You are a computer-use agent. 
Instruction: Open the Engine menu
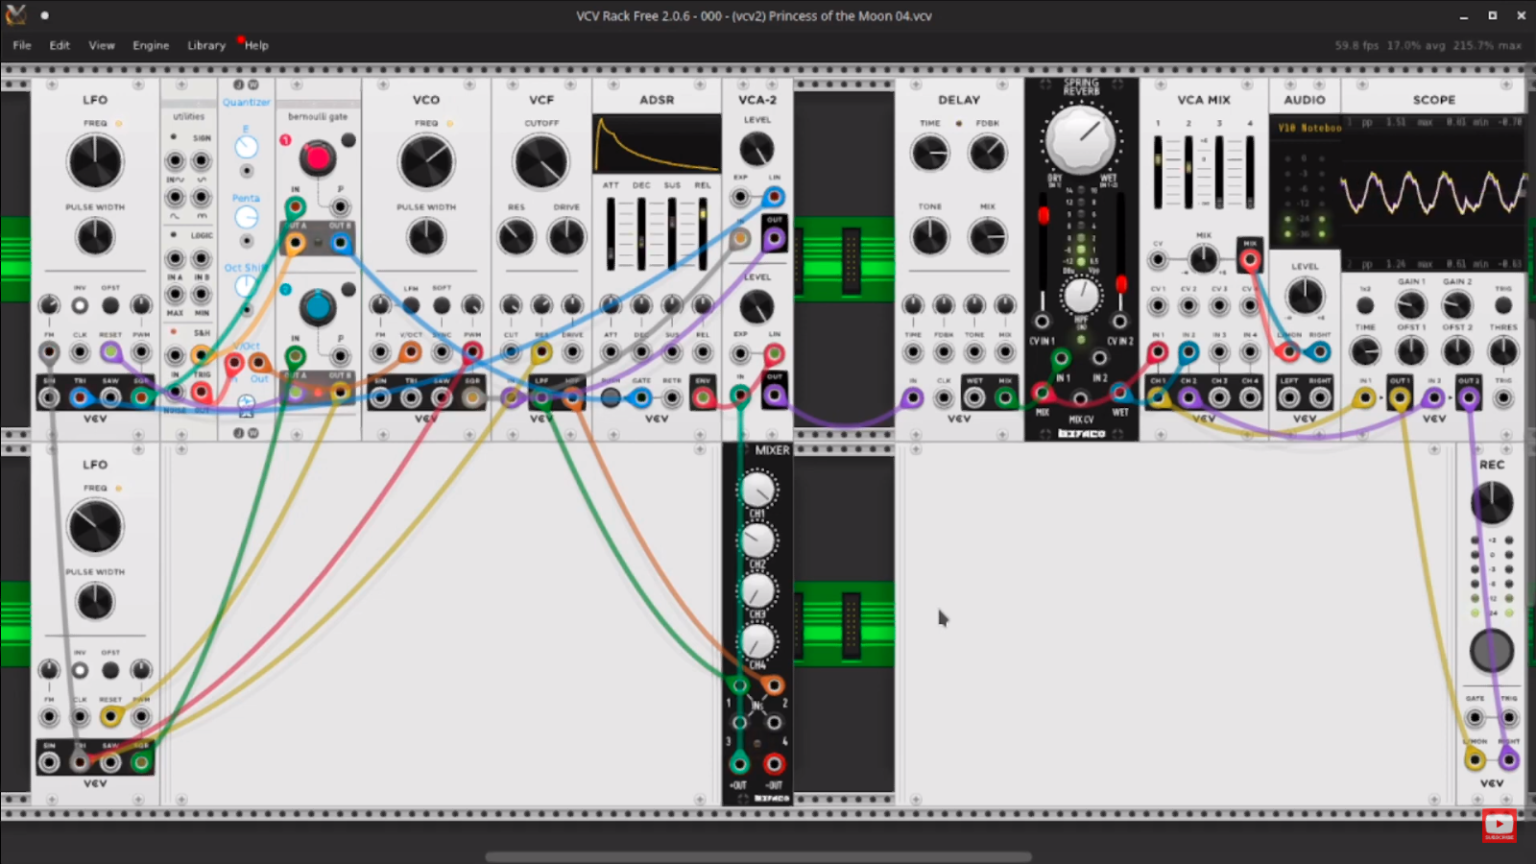[x=151, y=45]
